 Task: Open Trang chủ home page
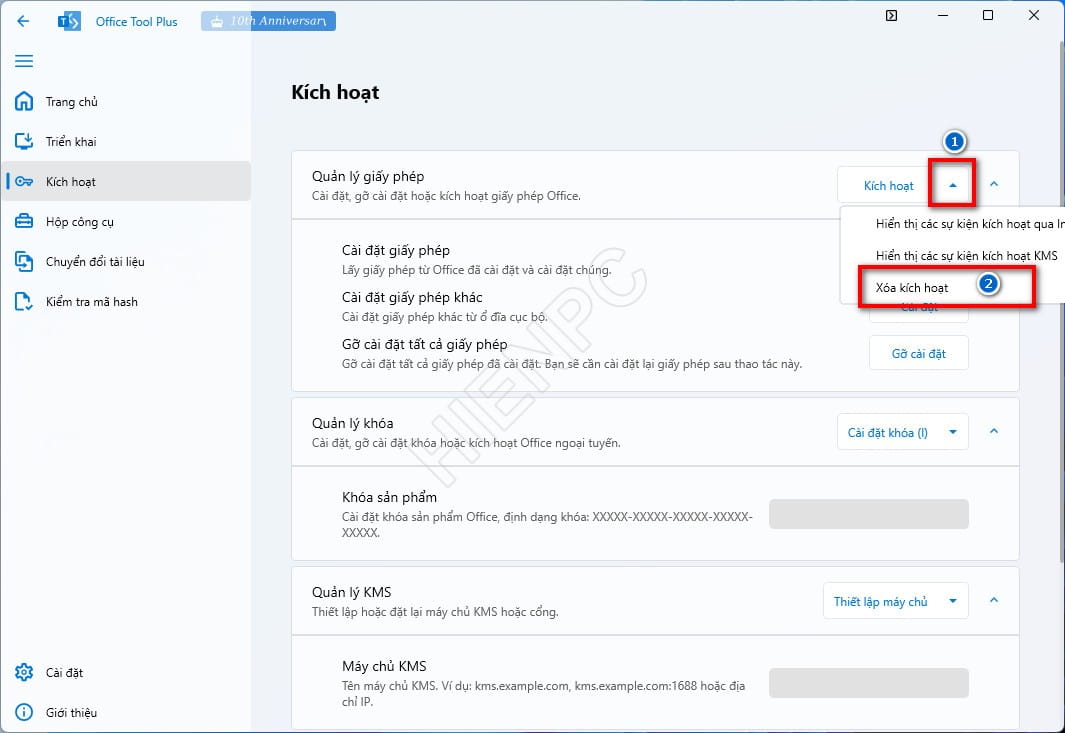point(126,102)
